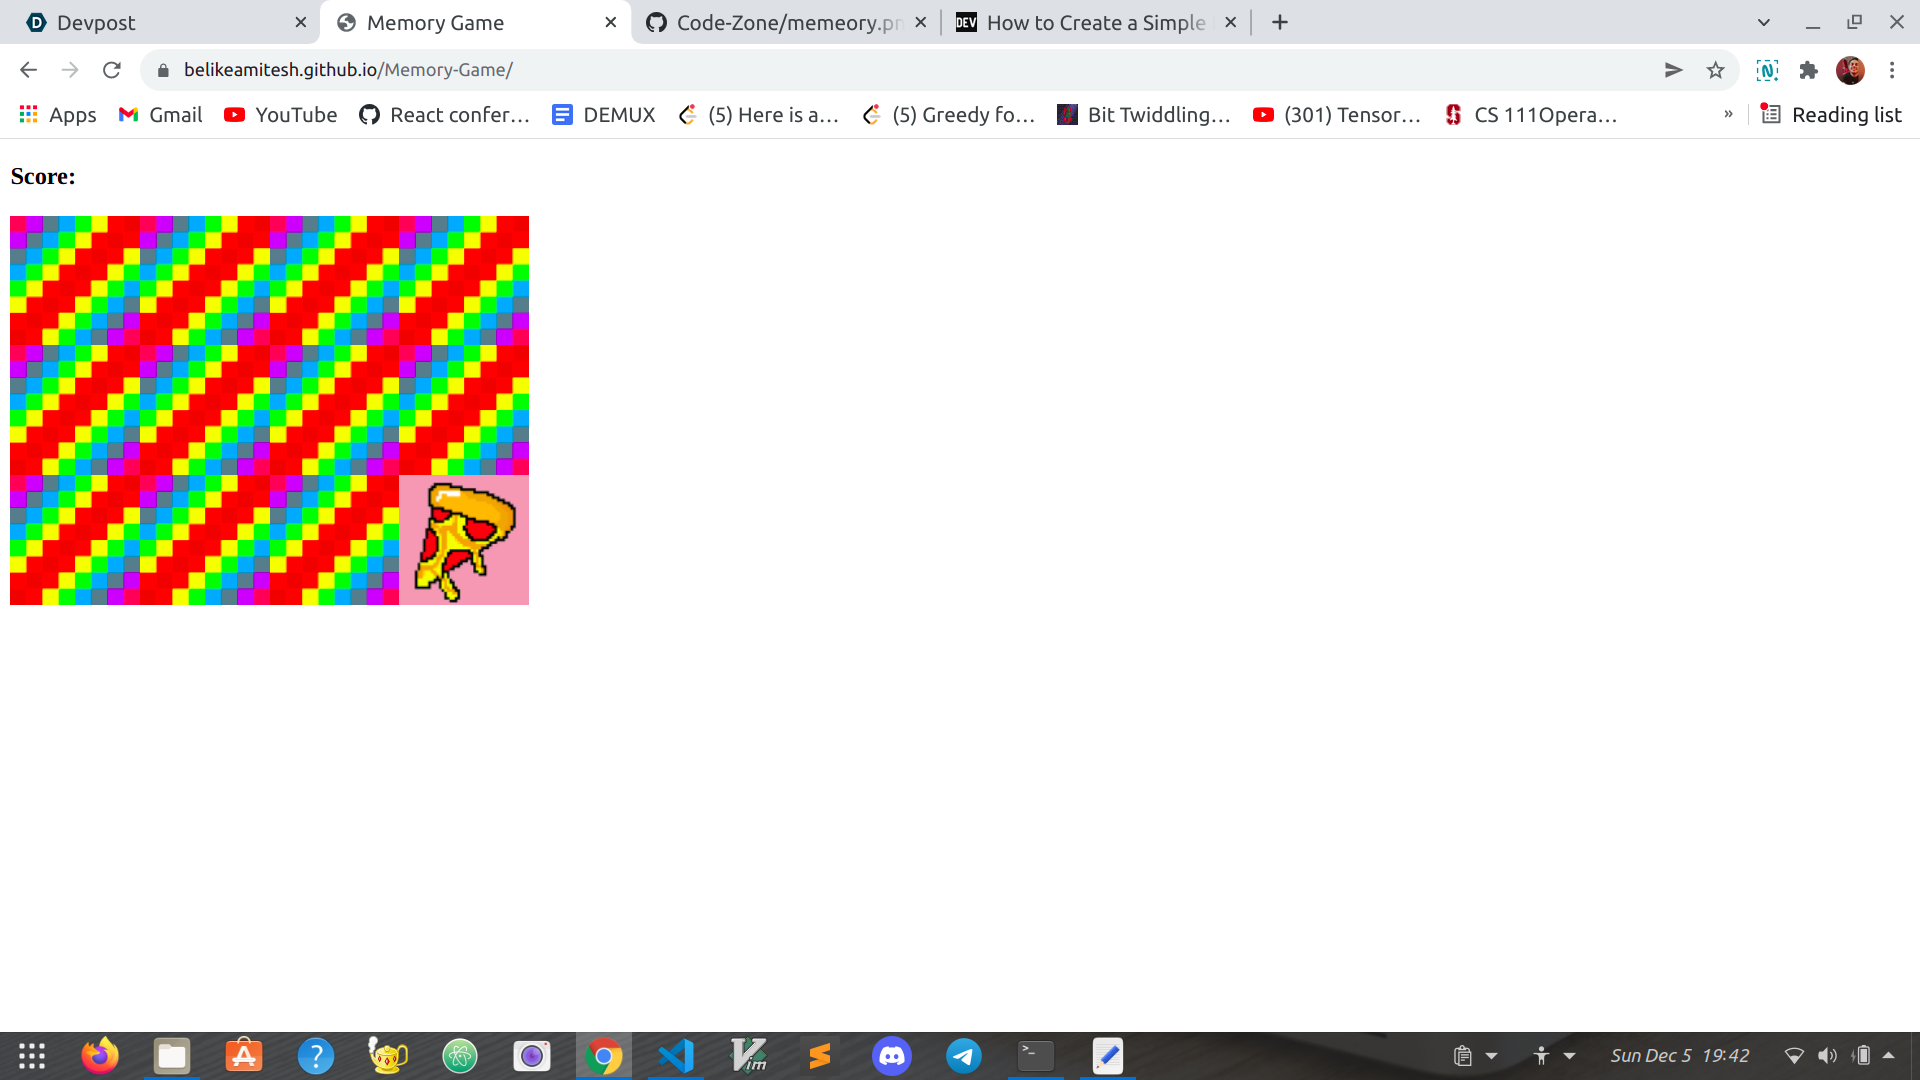
Task: Open the Telegram app from the dock
Action: pos(963,1056)
